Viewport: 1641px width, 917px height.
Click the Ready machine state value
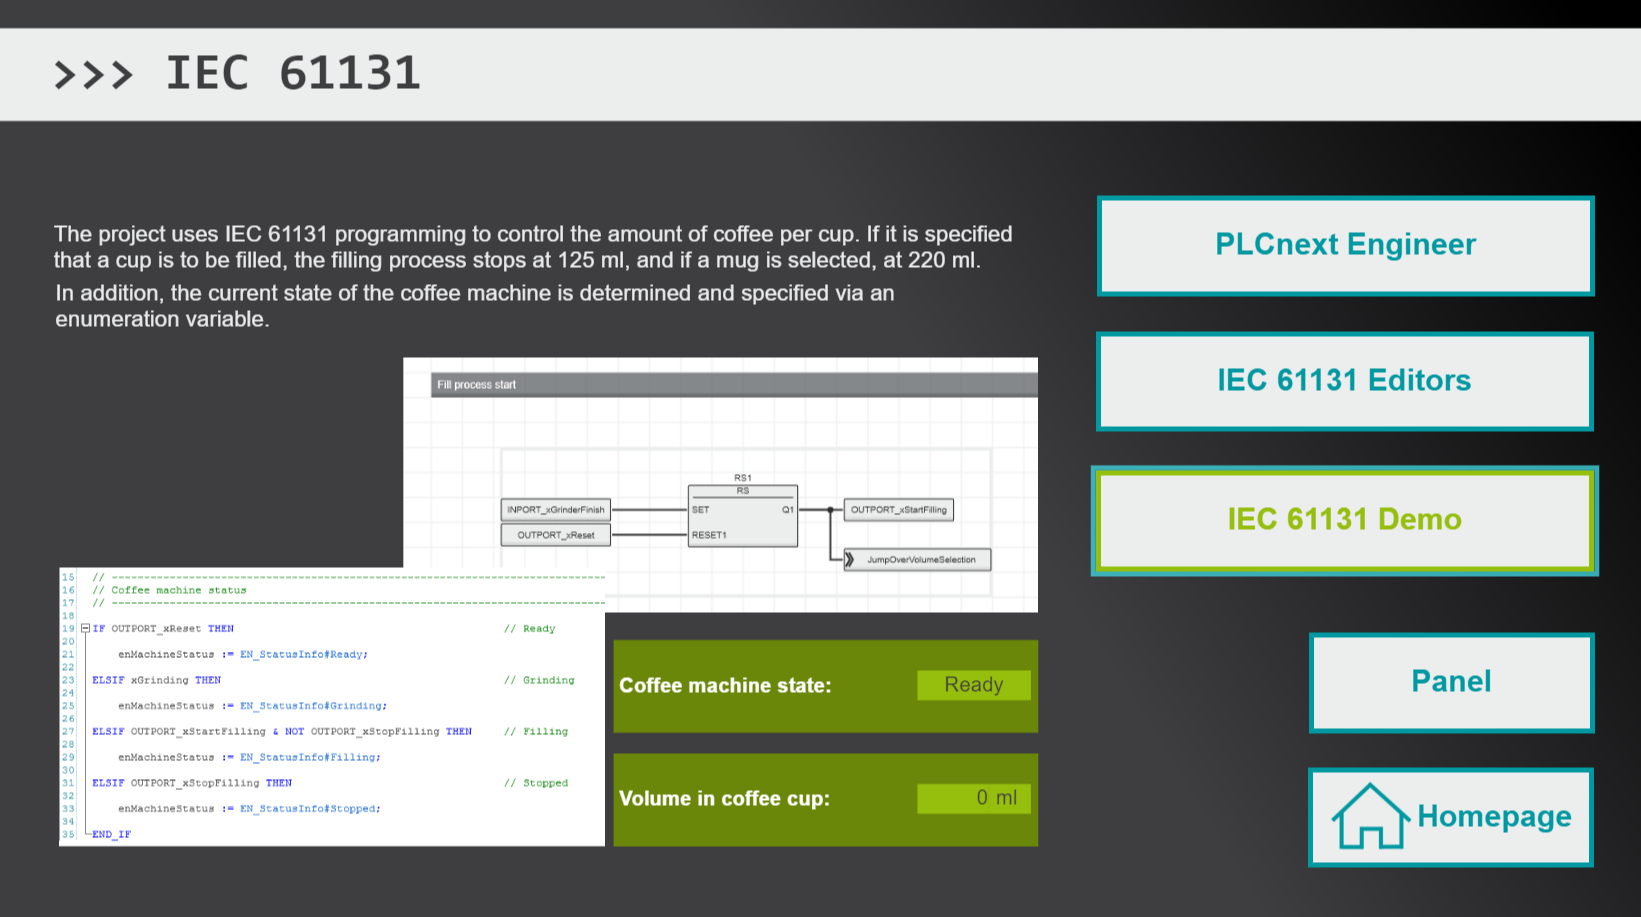click(973, 685)
